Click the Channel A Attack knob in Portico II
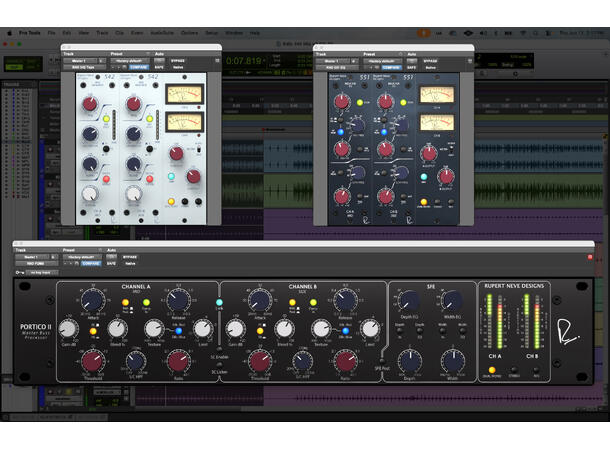610x450 pixels. click(93, 301)
